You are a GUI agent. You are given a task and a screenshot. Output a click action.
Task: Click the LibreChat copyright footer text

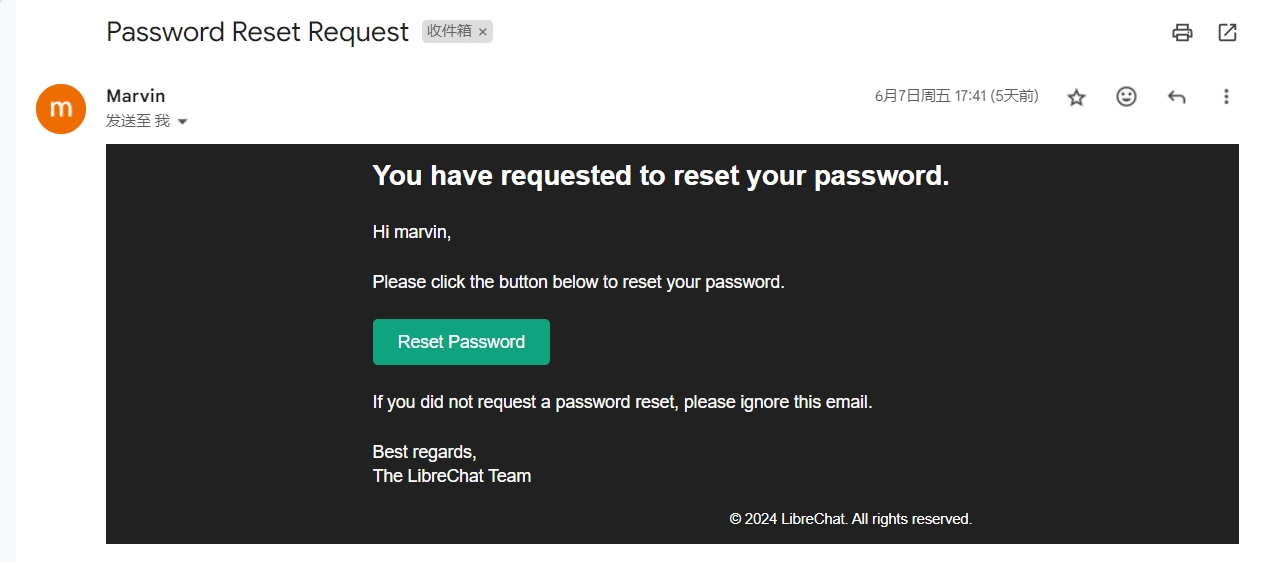click(850, 519)
